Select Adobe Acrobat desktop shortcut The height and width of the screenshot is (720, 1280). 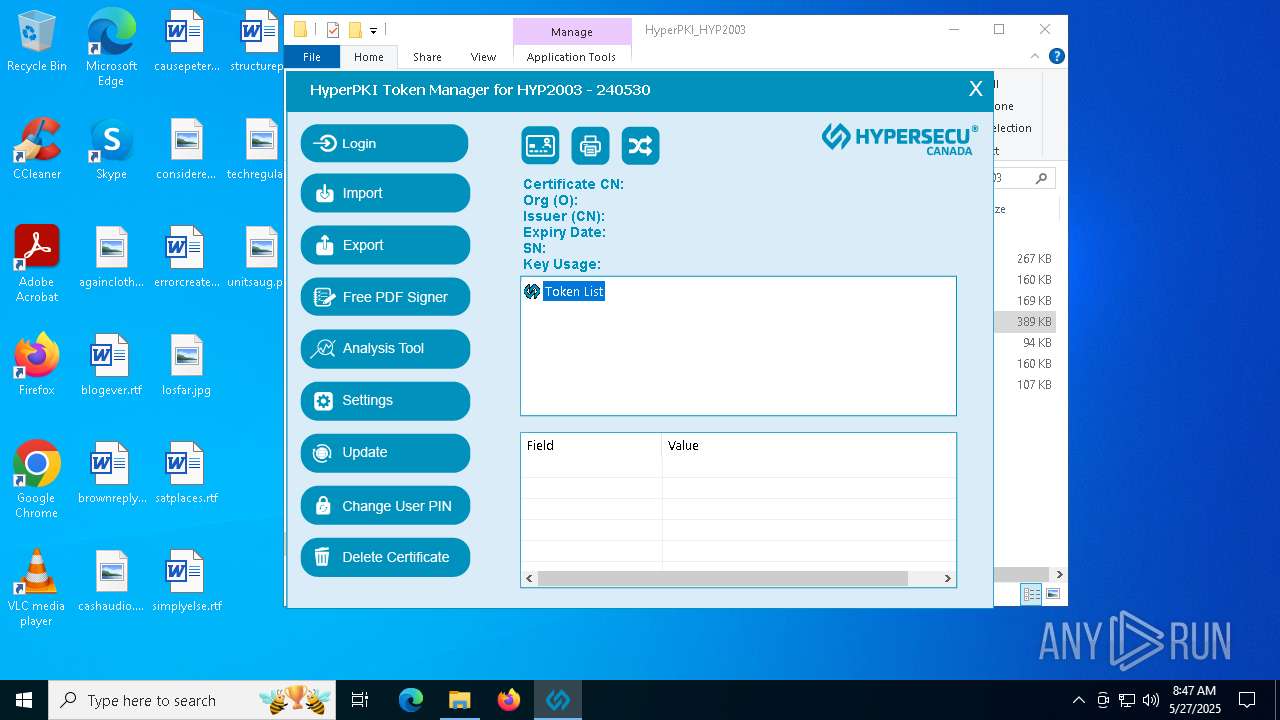click(37, 264)
